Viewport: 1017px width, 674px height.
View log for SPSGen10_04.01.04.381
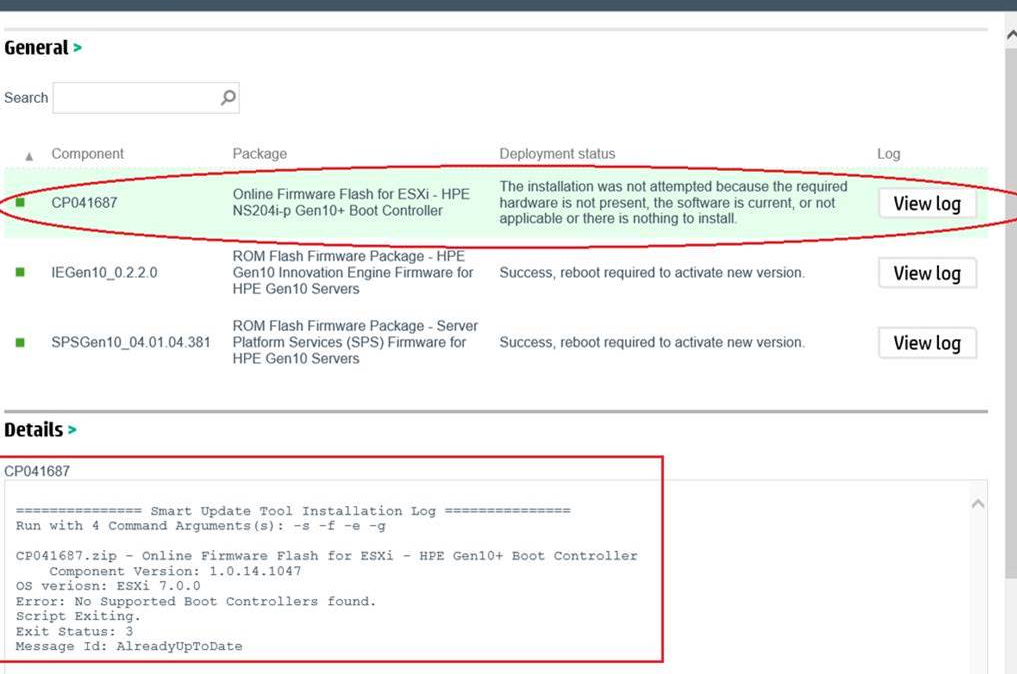[x=927, y=343]
